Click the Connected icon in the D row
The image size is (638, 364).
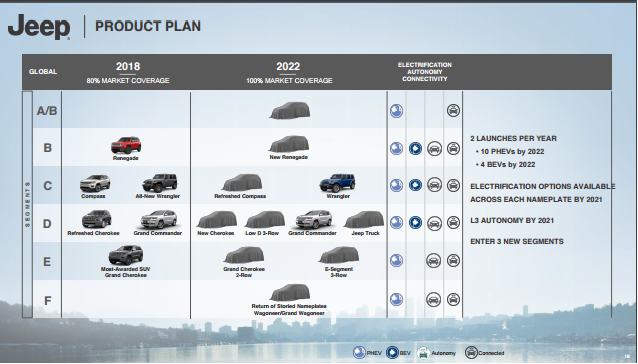(x=453, y=222)
